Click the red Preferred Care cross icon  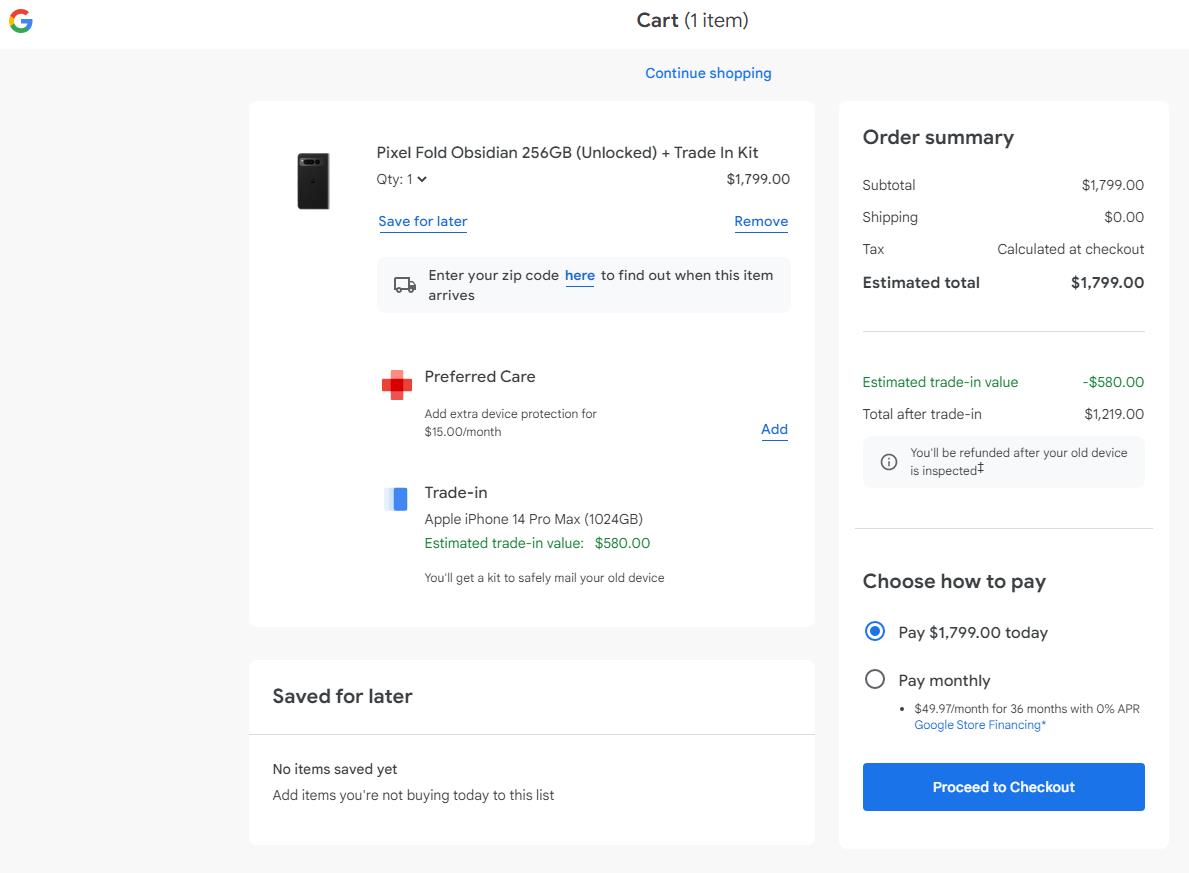coord(397,384)
